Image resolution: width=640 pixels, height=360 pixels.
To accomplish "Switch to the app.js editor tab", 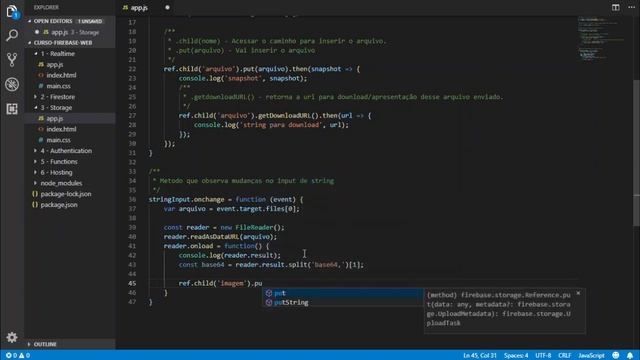I will 139,7.
